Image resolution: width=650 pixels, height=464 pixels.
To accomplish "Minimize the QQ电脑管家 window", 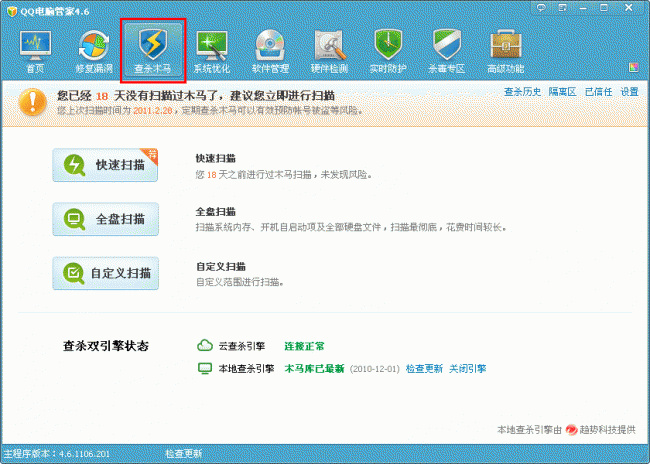I will (583, 7).
